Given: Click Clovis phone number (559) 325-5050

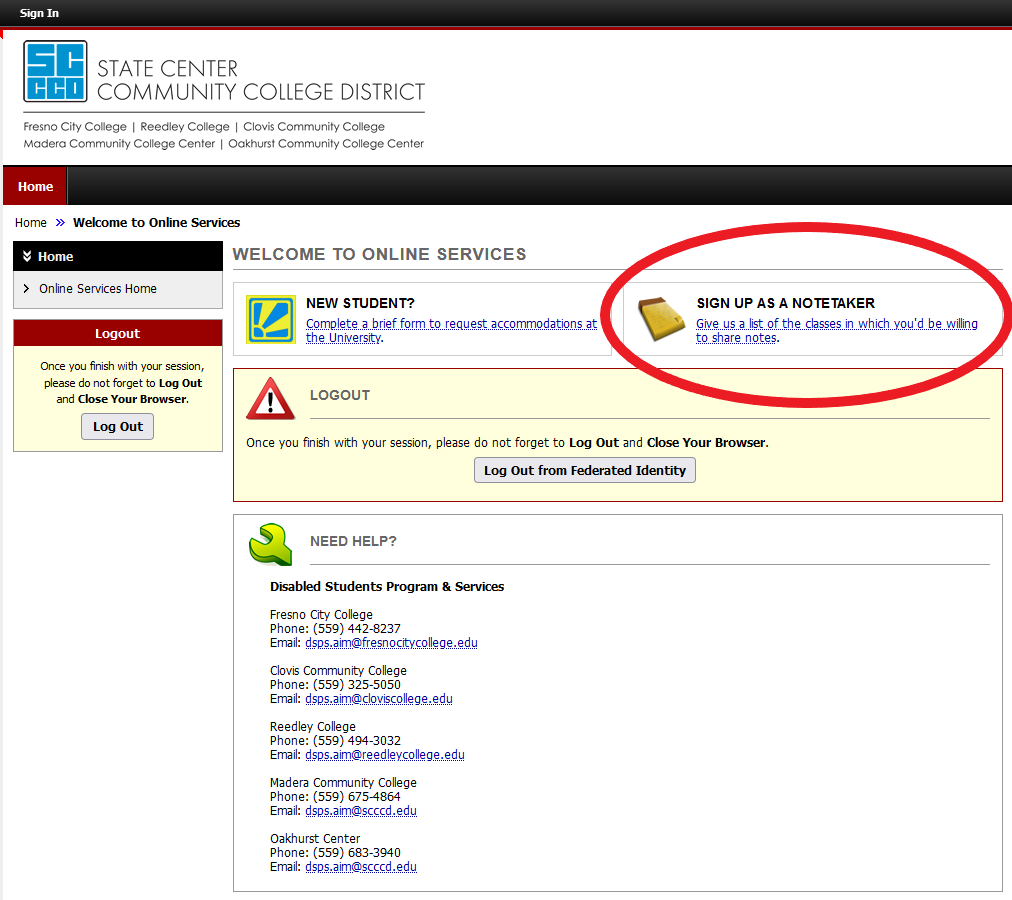Looking at the screenshot, I should [356, 685].
